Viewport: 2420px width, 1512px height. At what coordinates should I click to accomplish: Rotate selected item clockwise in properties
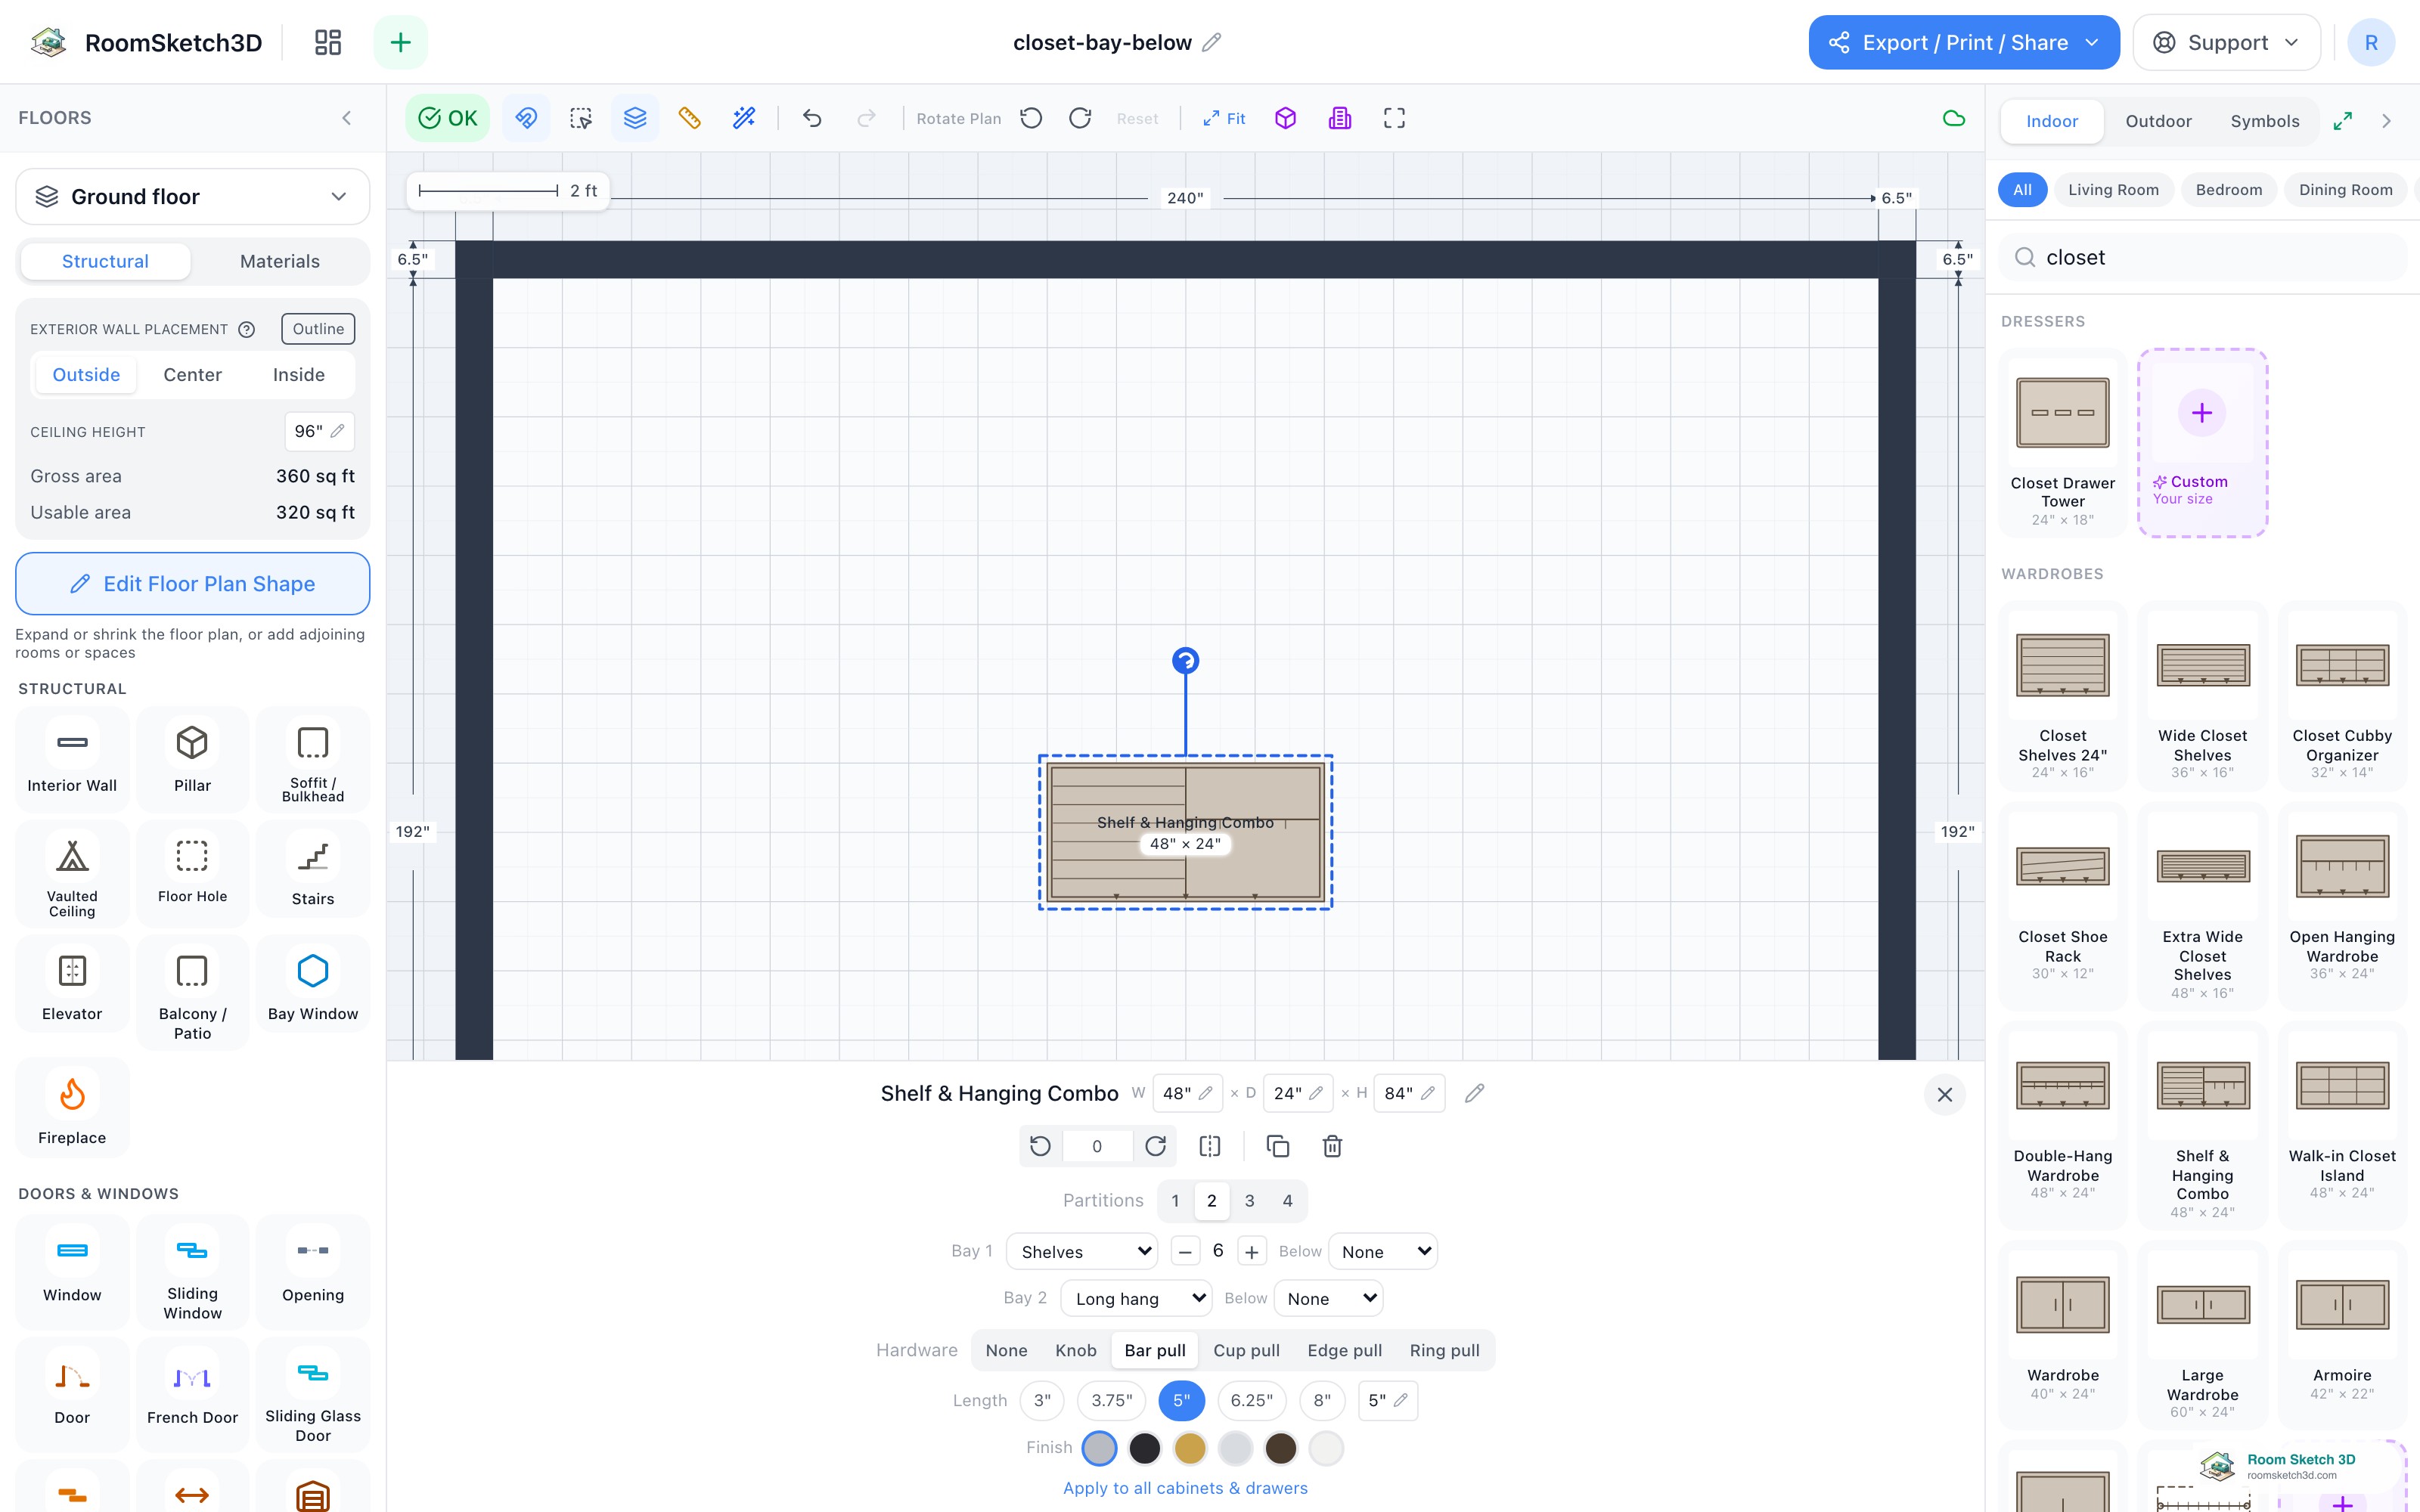coord(1155,1146)
